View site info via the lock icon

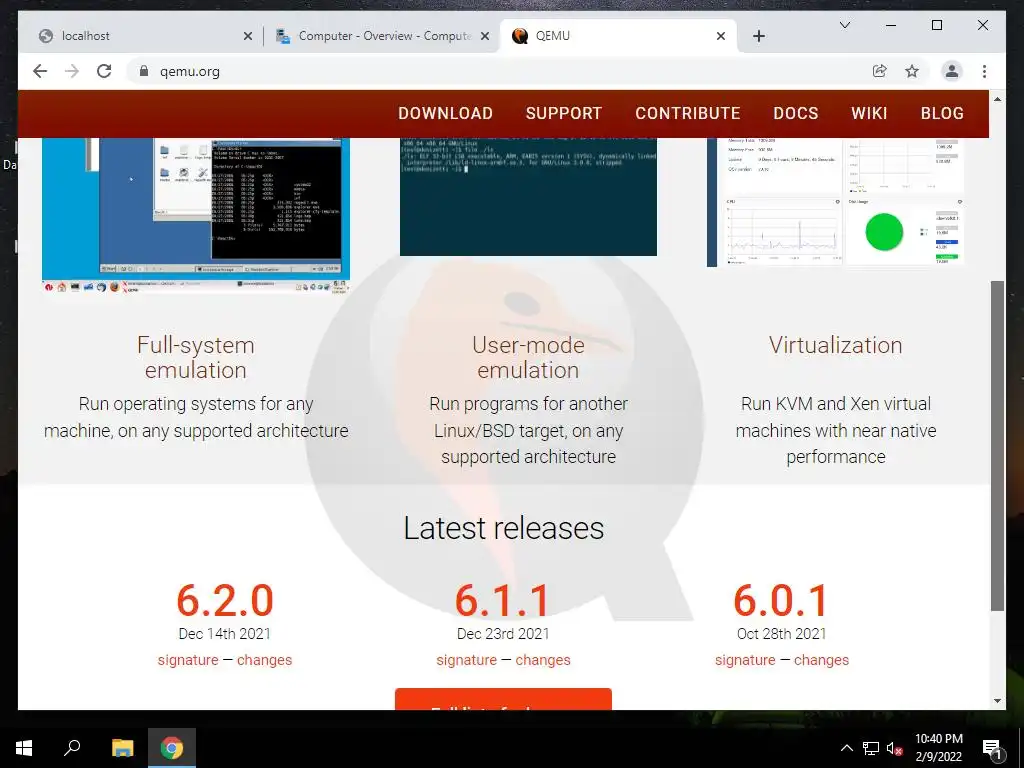(144, 71)
